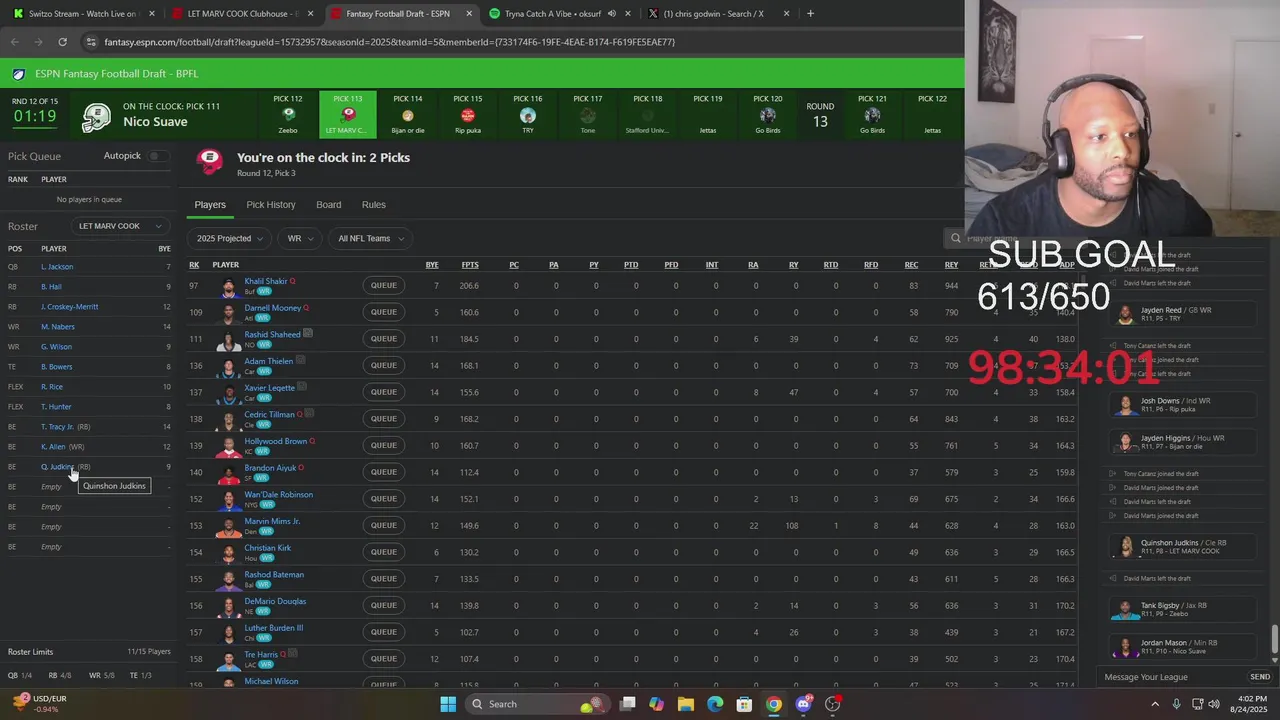The image size is (1280, 720).
Task: Go back in browser
Action: [14, 42]
